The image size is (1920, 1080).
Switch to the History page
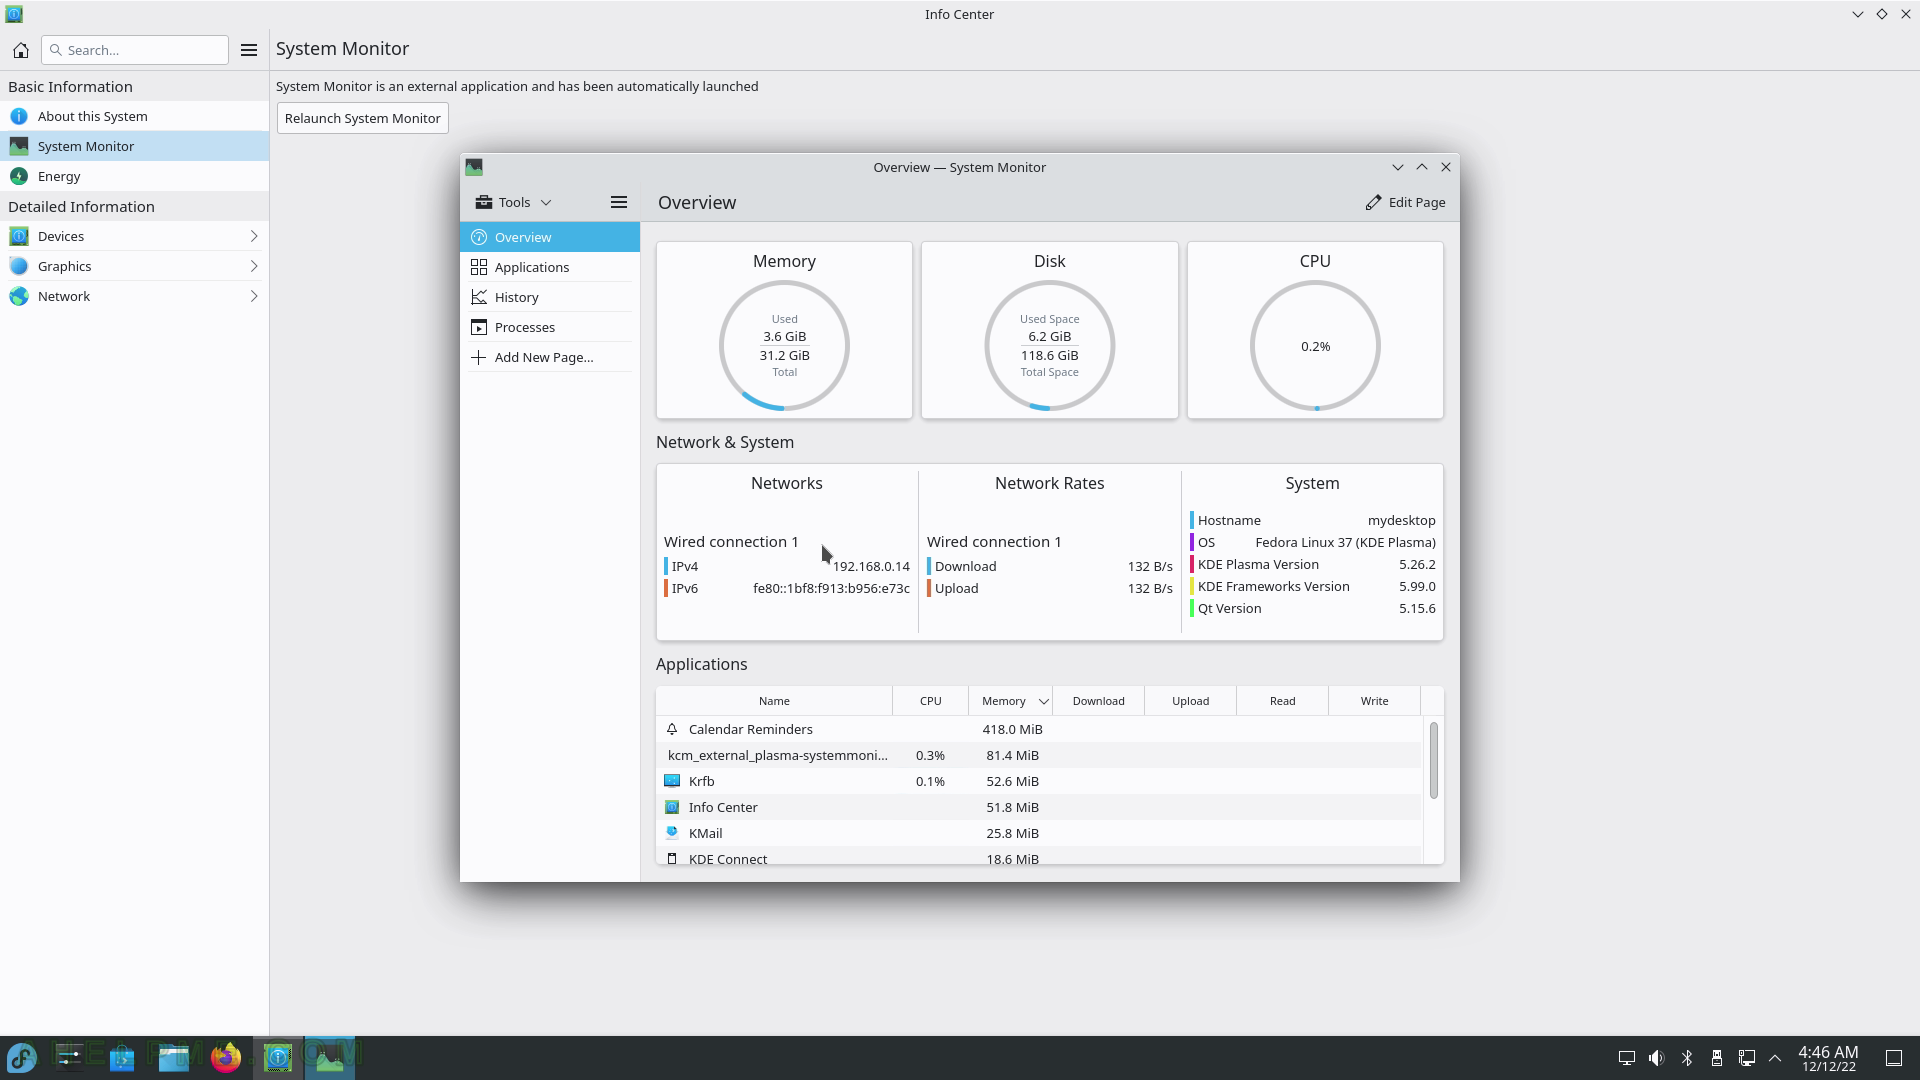550,297
